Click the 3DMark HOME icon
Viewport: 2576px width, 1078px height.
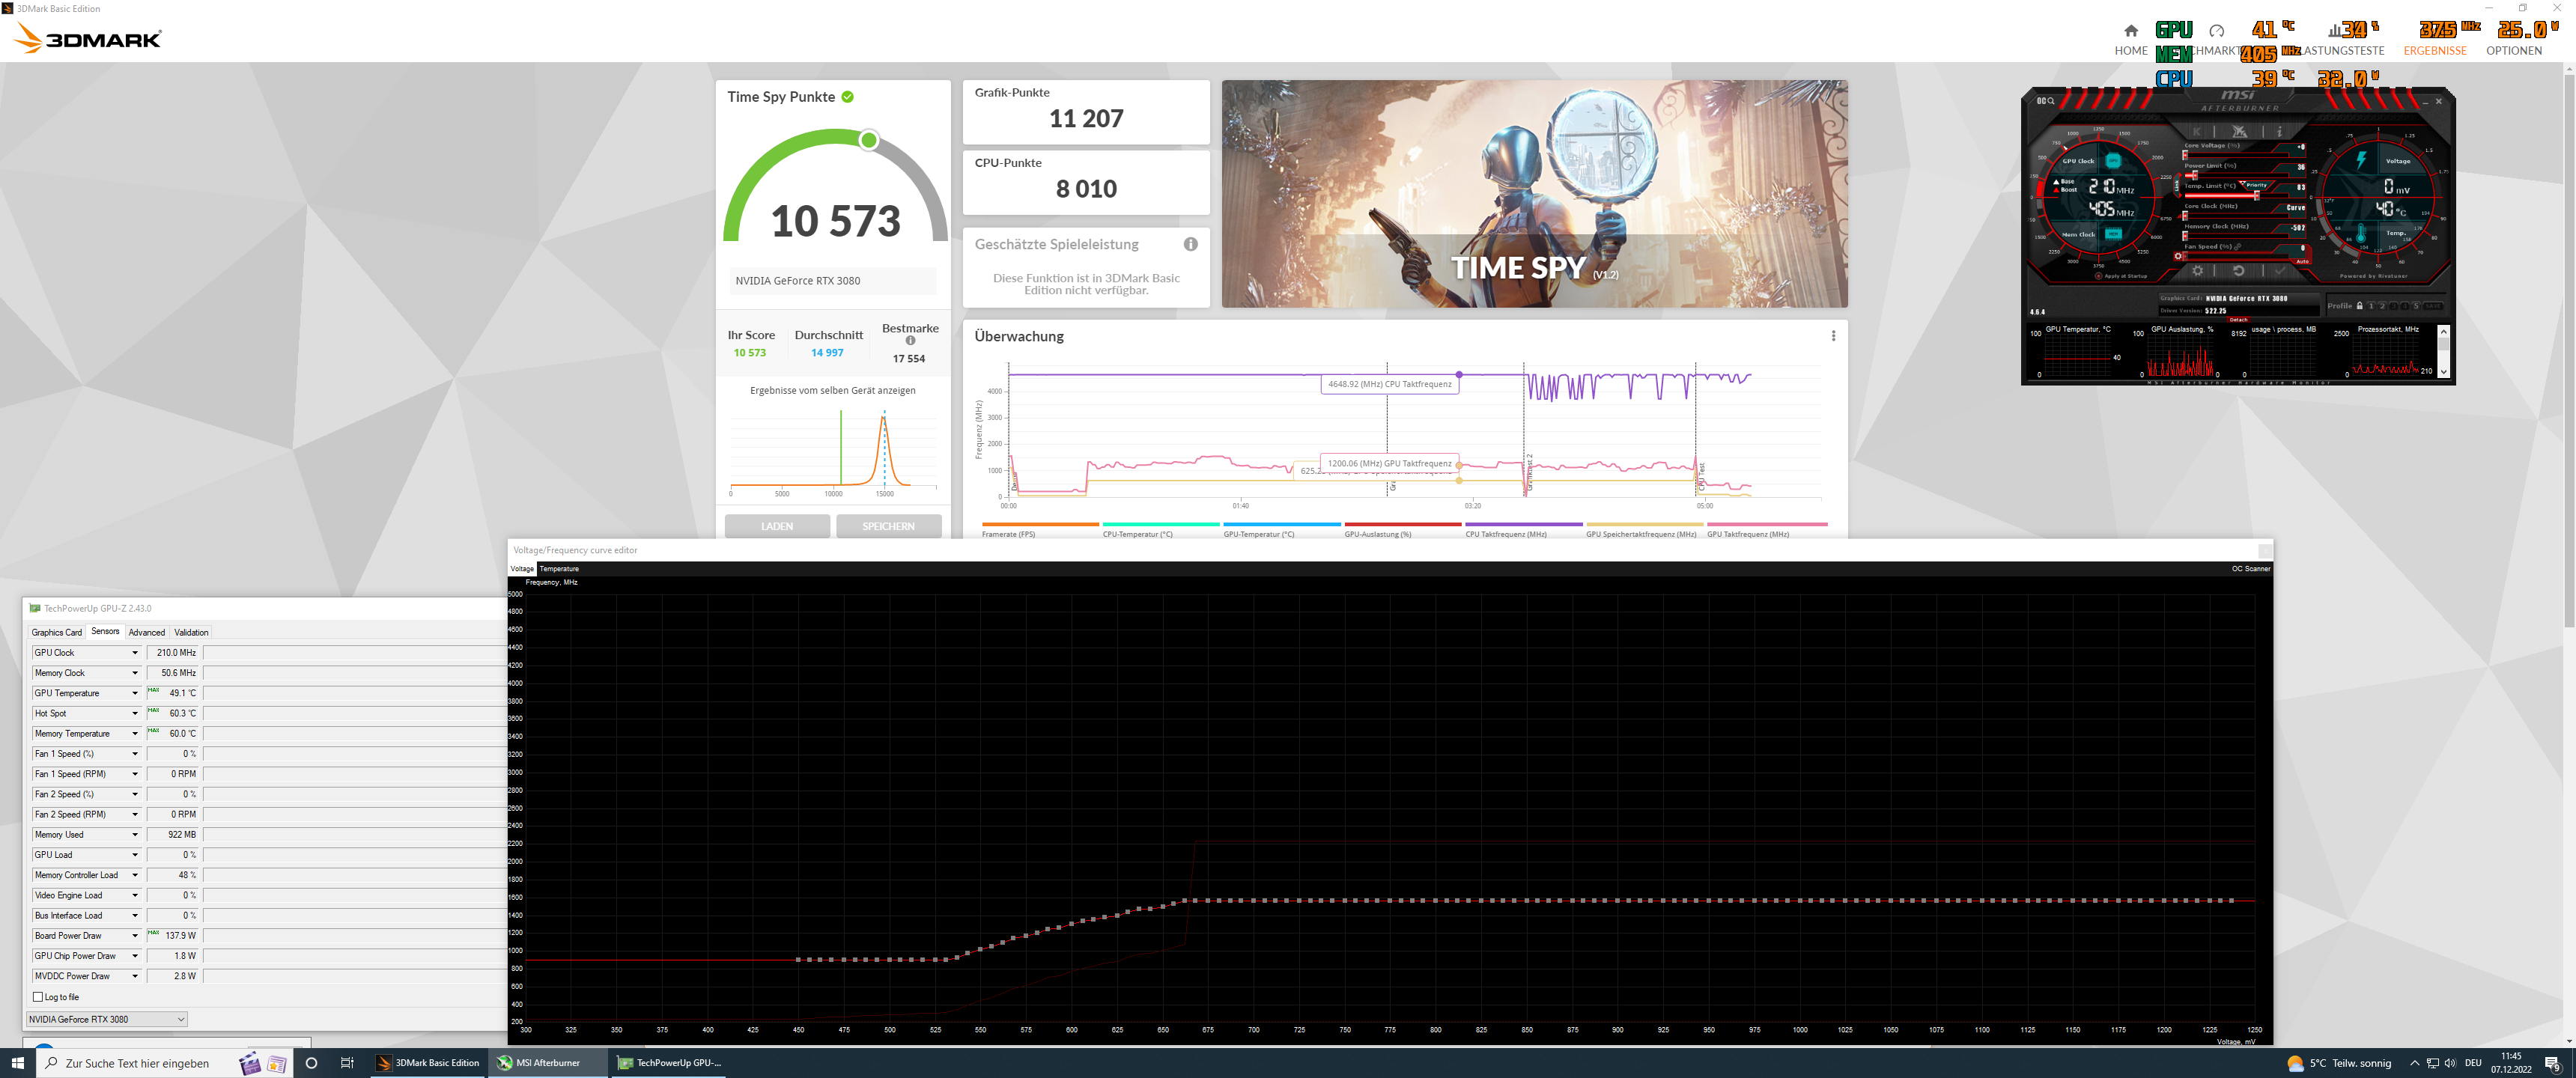click(2131, 31)
